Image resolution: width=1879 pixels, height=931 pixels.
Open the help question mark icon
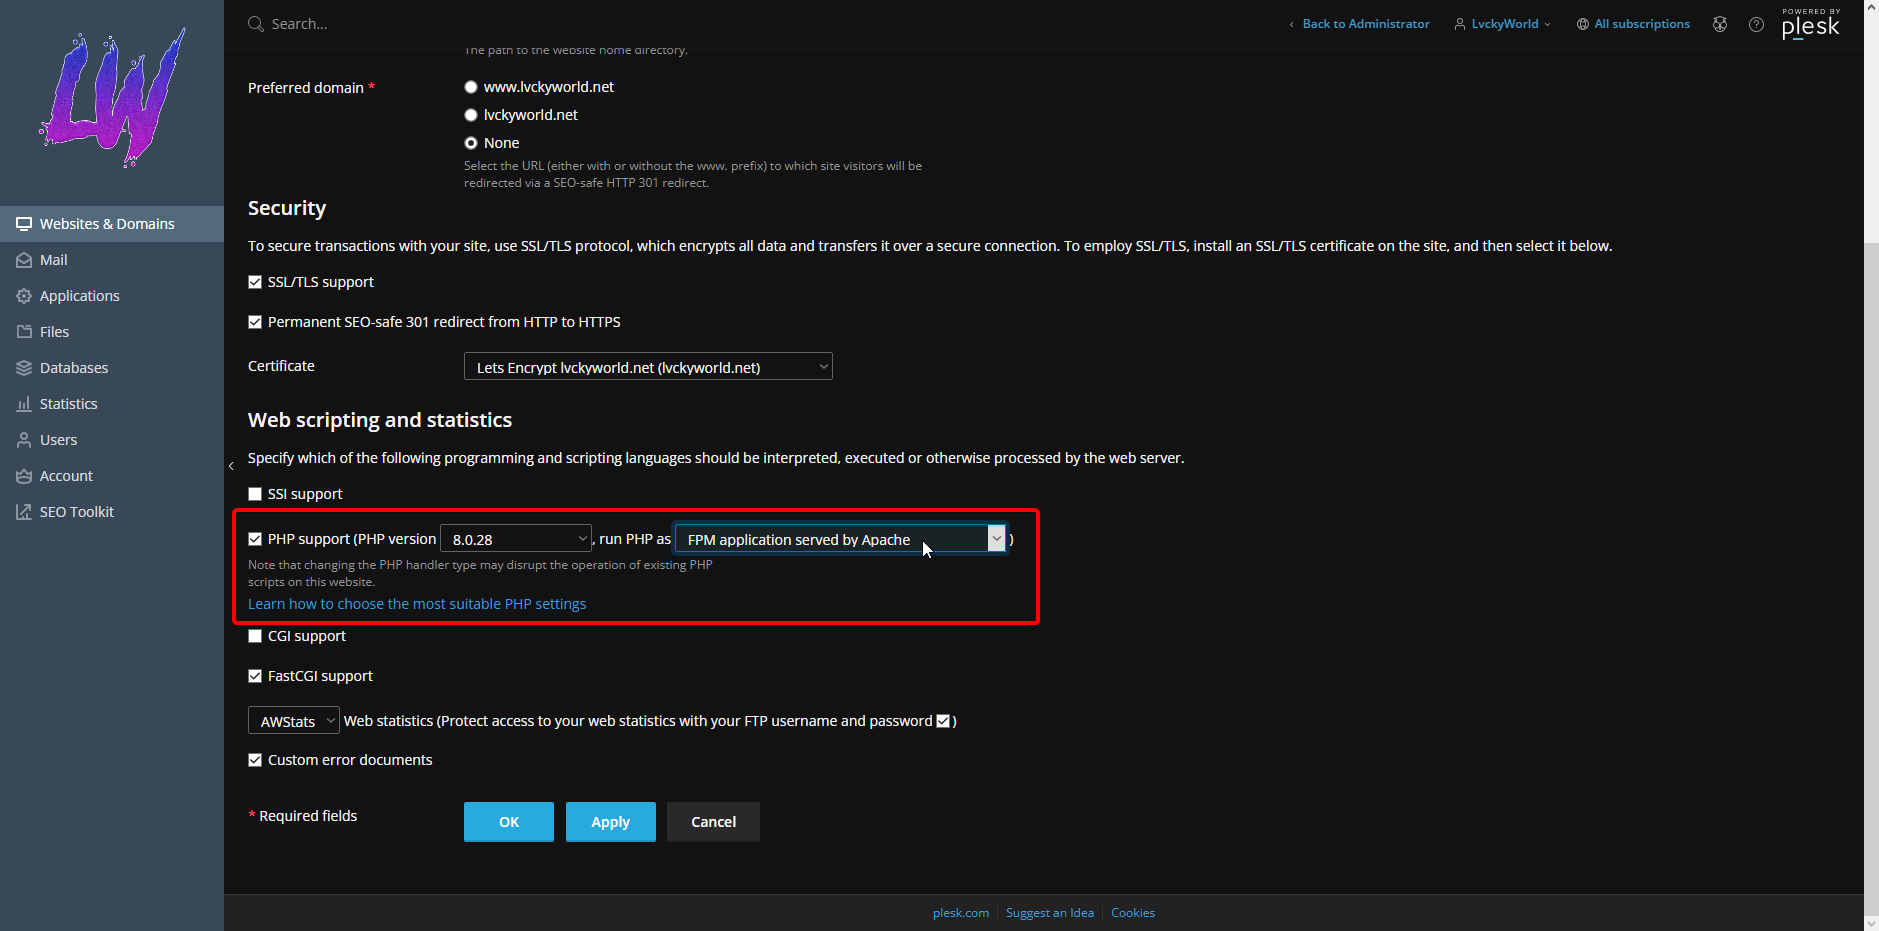pyautogui.click(x=1756, y=24)
